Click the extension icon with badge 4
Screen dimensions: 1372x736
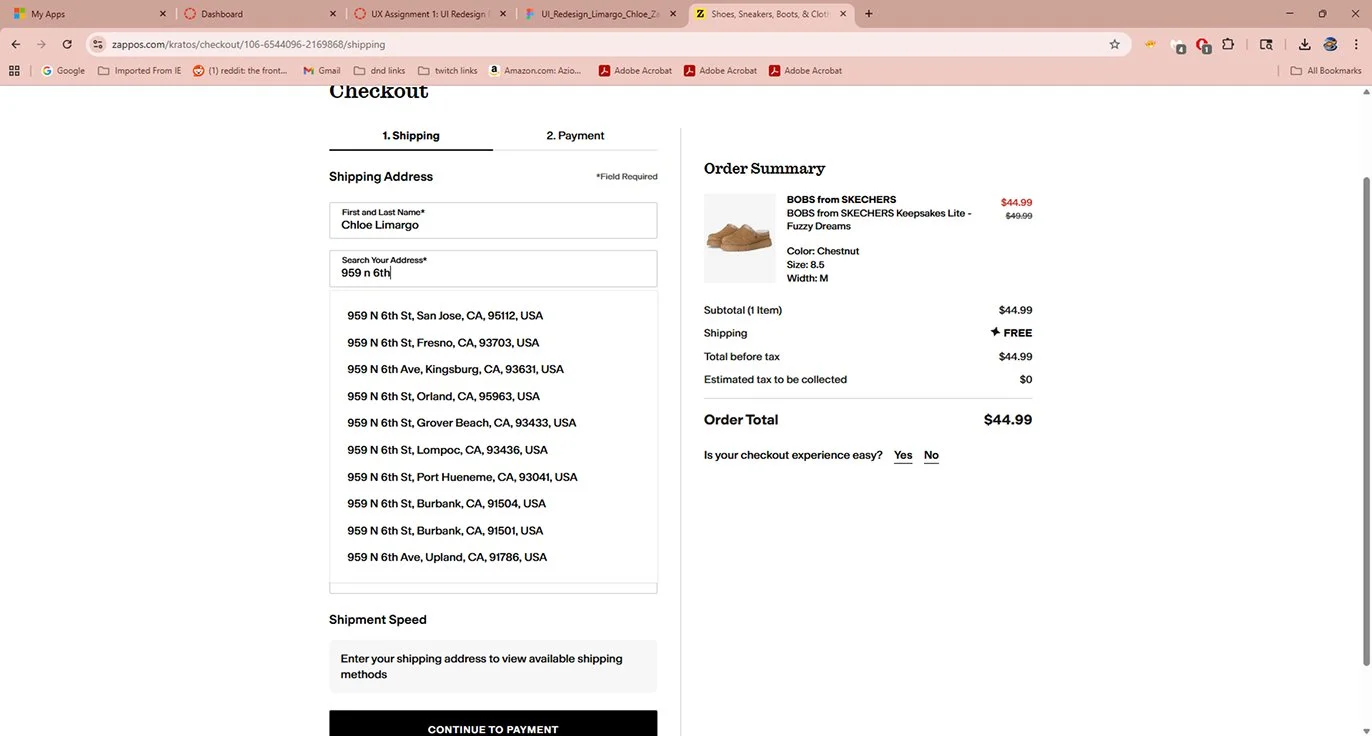pyautogui.click(x=1178, y=45)
